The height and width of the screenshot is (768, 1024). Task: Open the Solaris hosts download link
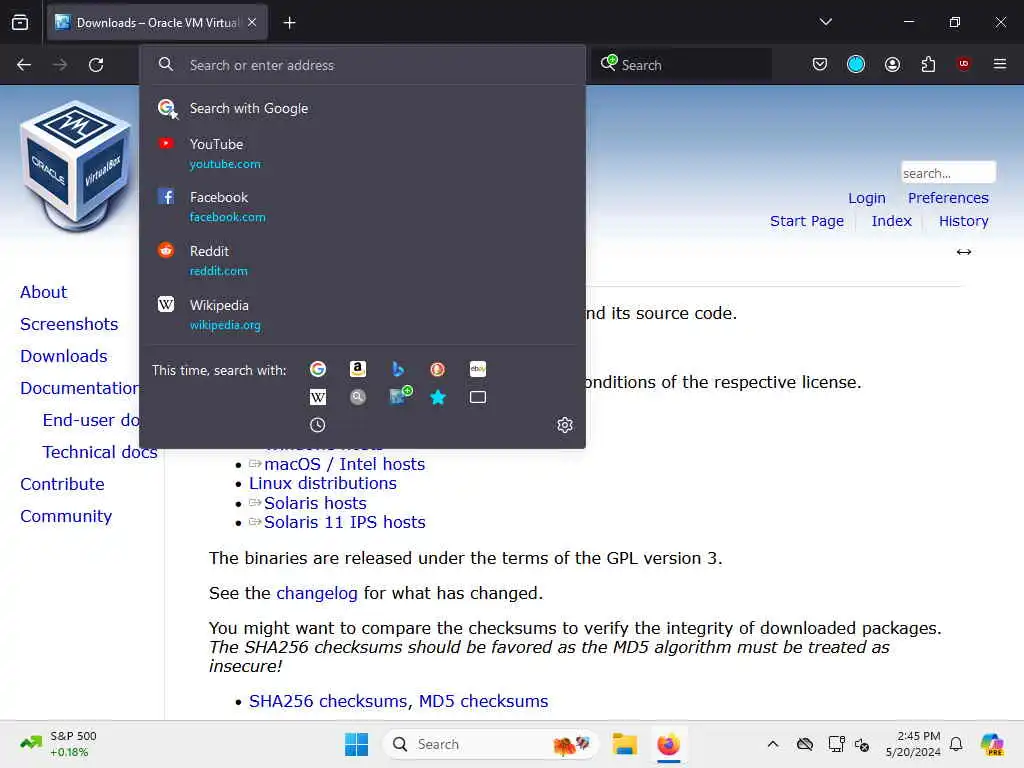[315, 503]
